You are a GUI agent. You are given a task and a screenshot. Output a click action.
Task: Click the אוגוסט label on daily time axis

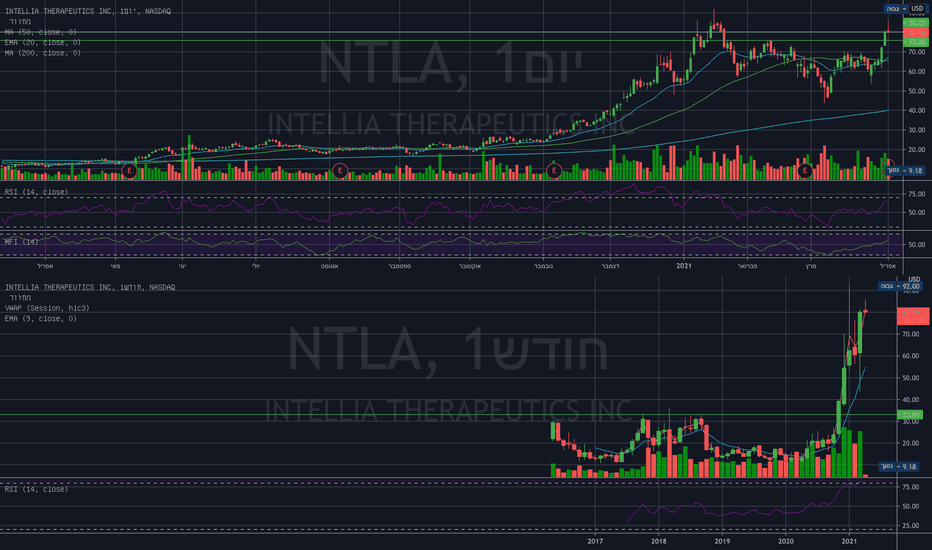click(x=329, y=266)
